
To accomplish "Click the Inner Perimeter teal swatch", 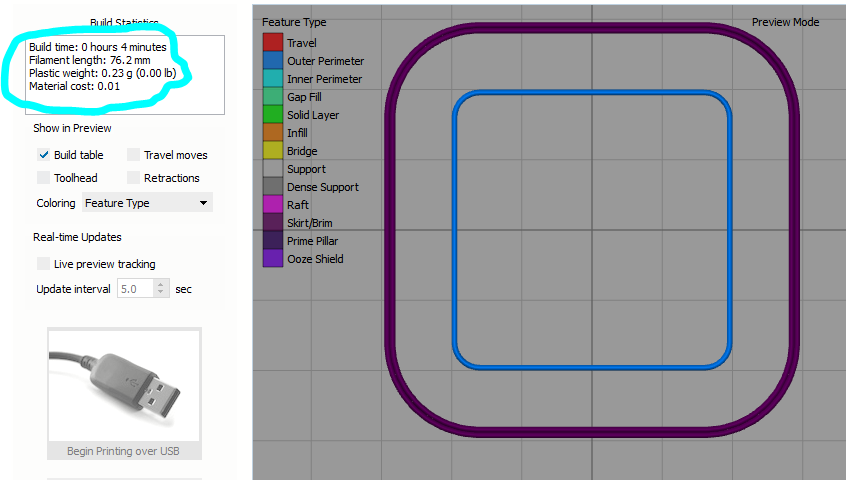I will (x=272, y=79).
